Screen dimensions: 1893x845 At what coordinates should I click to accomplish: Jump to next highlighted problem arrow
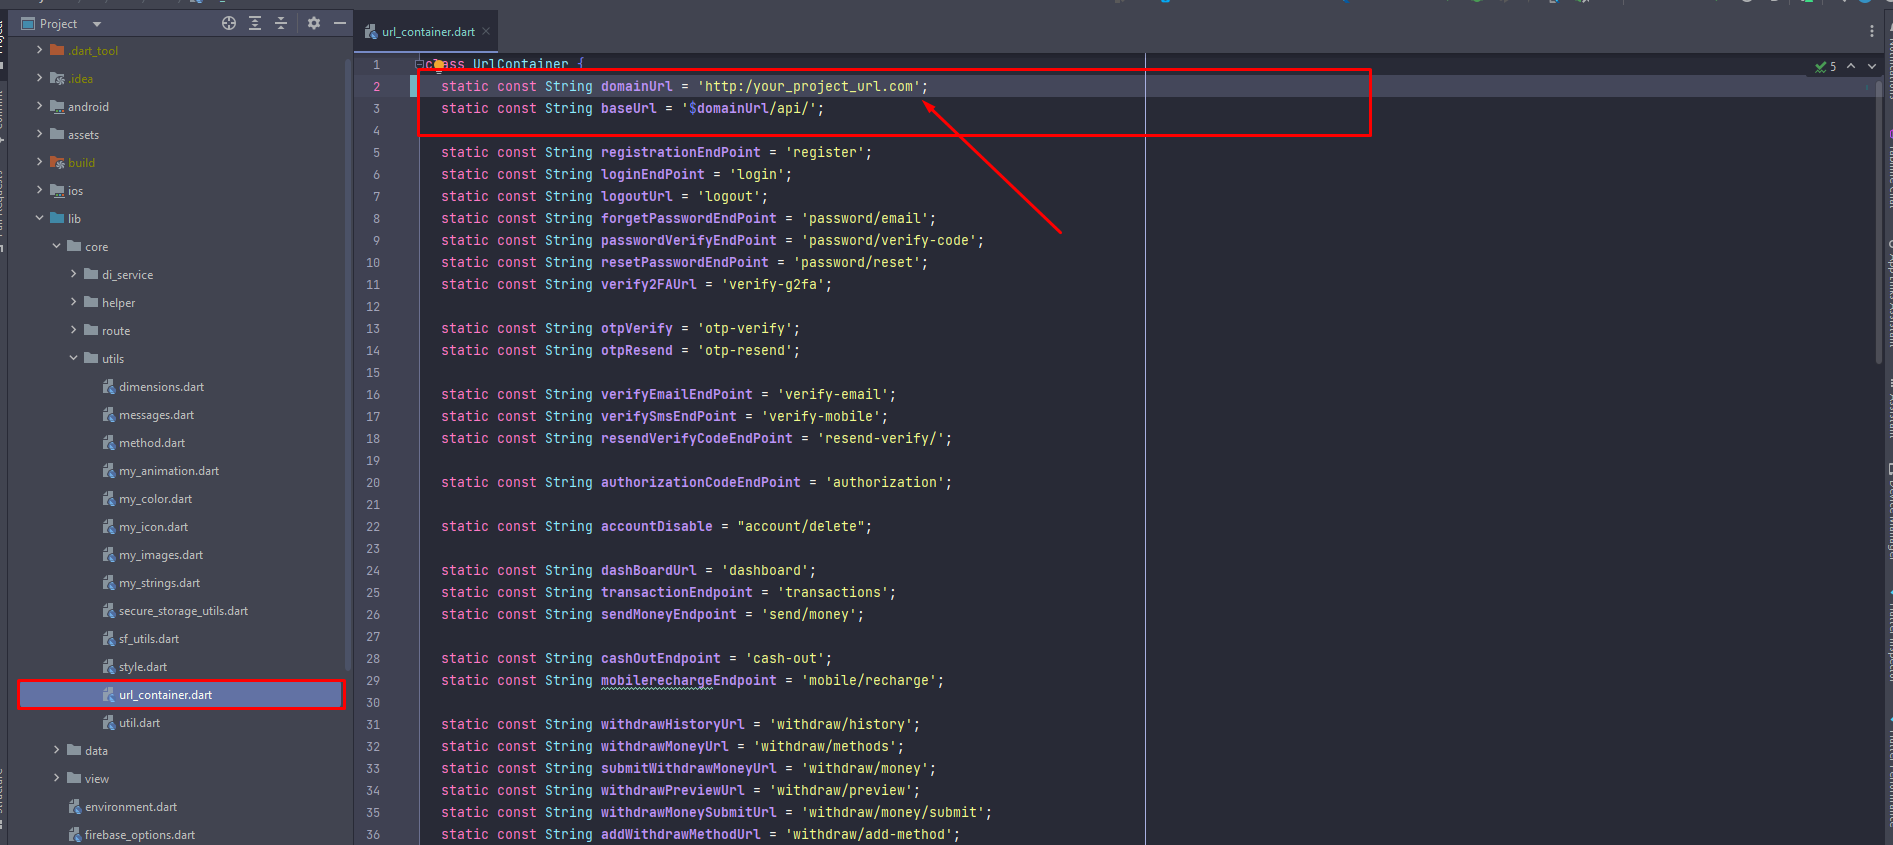pyautogui.click(x=1872, y=66)
